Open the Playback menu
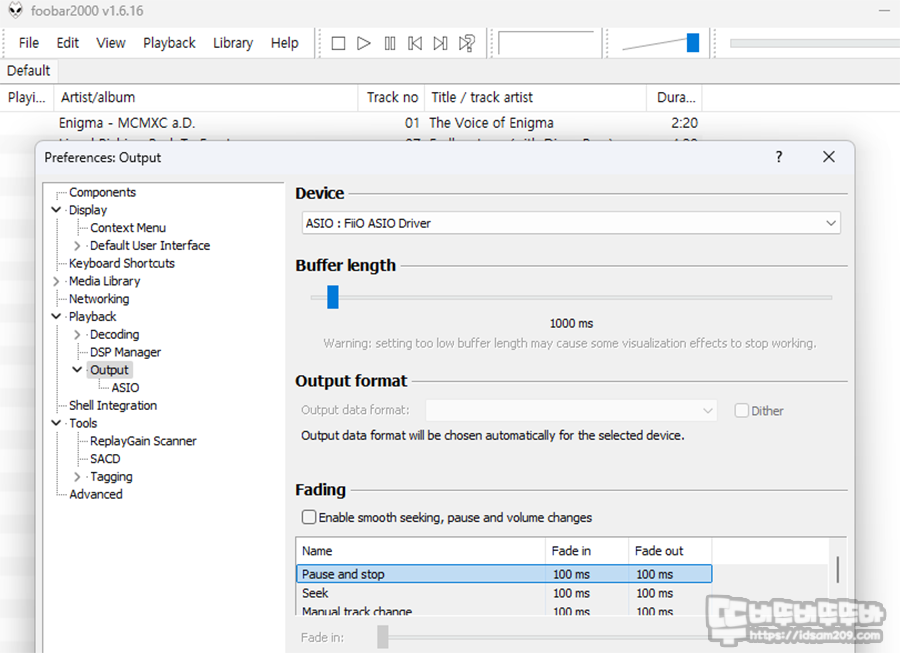 (169, 43)
